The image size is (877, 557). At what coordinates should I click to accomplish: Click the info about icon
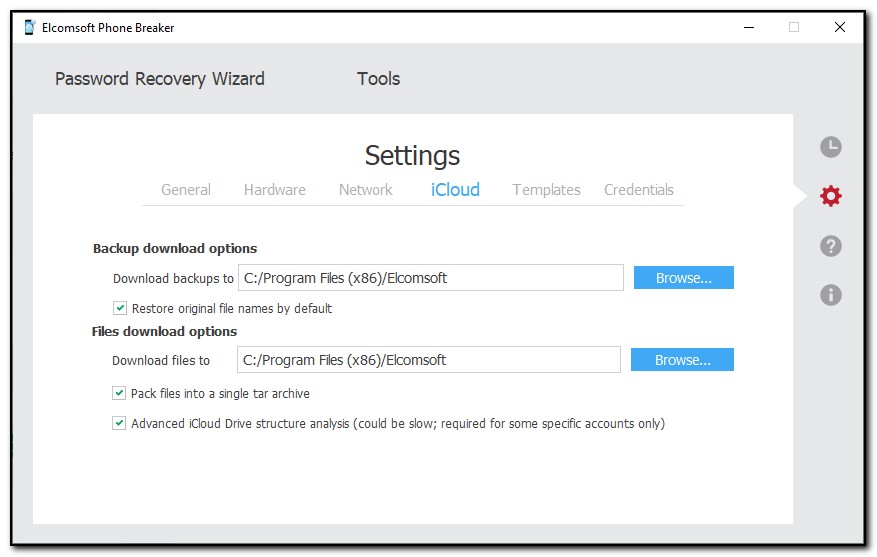830,295
